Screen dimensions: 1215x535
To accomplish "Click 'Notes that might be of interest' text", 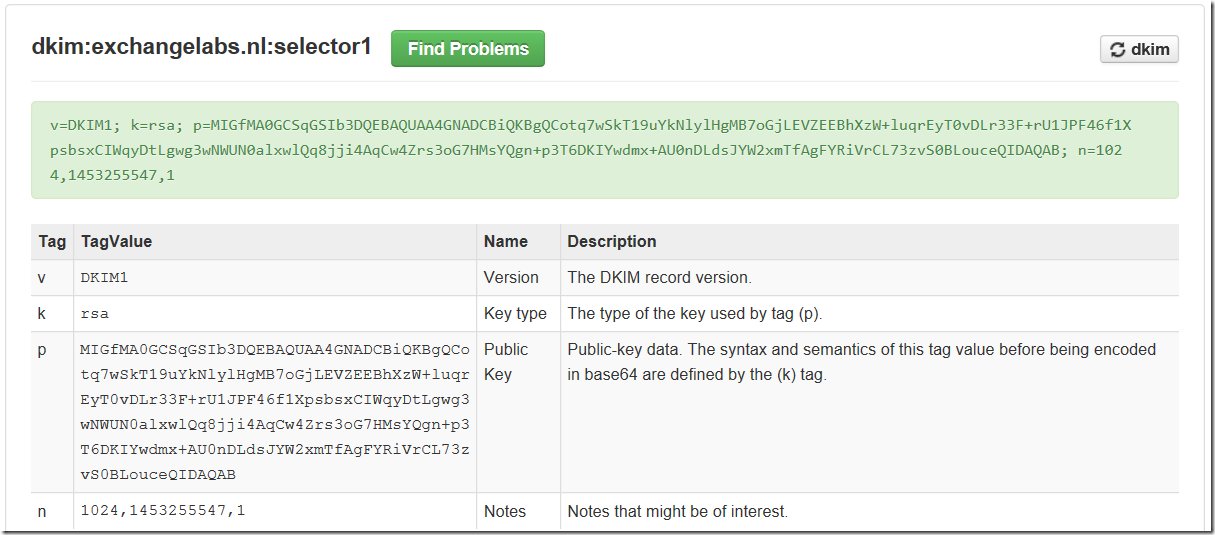I will (677, 511).
